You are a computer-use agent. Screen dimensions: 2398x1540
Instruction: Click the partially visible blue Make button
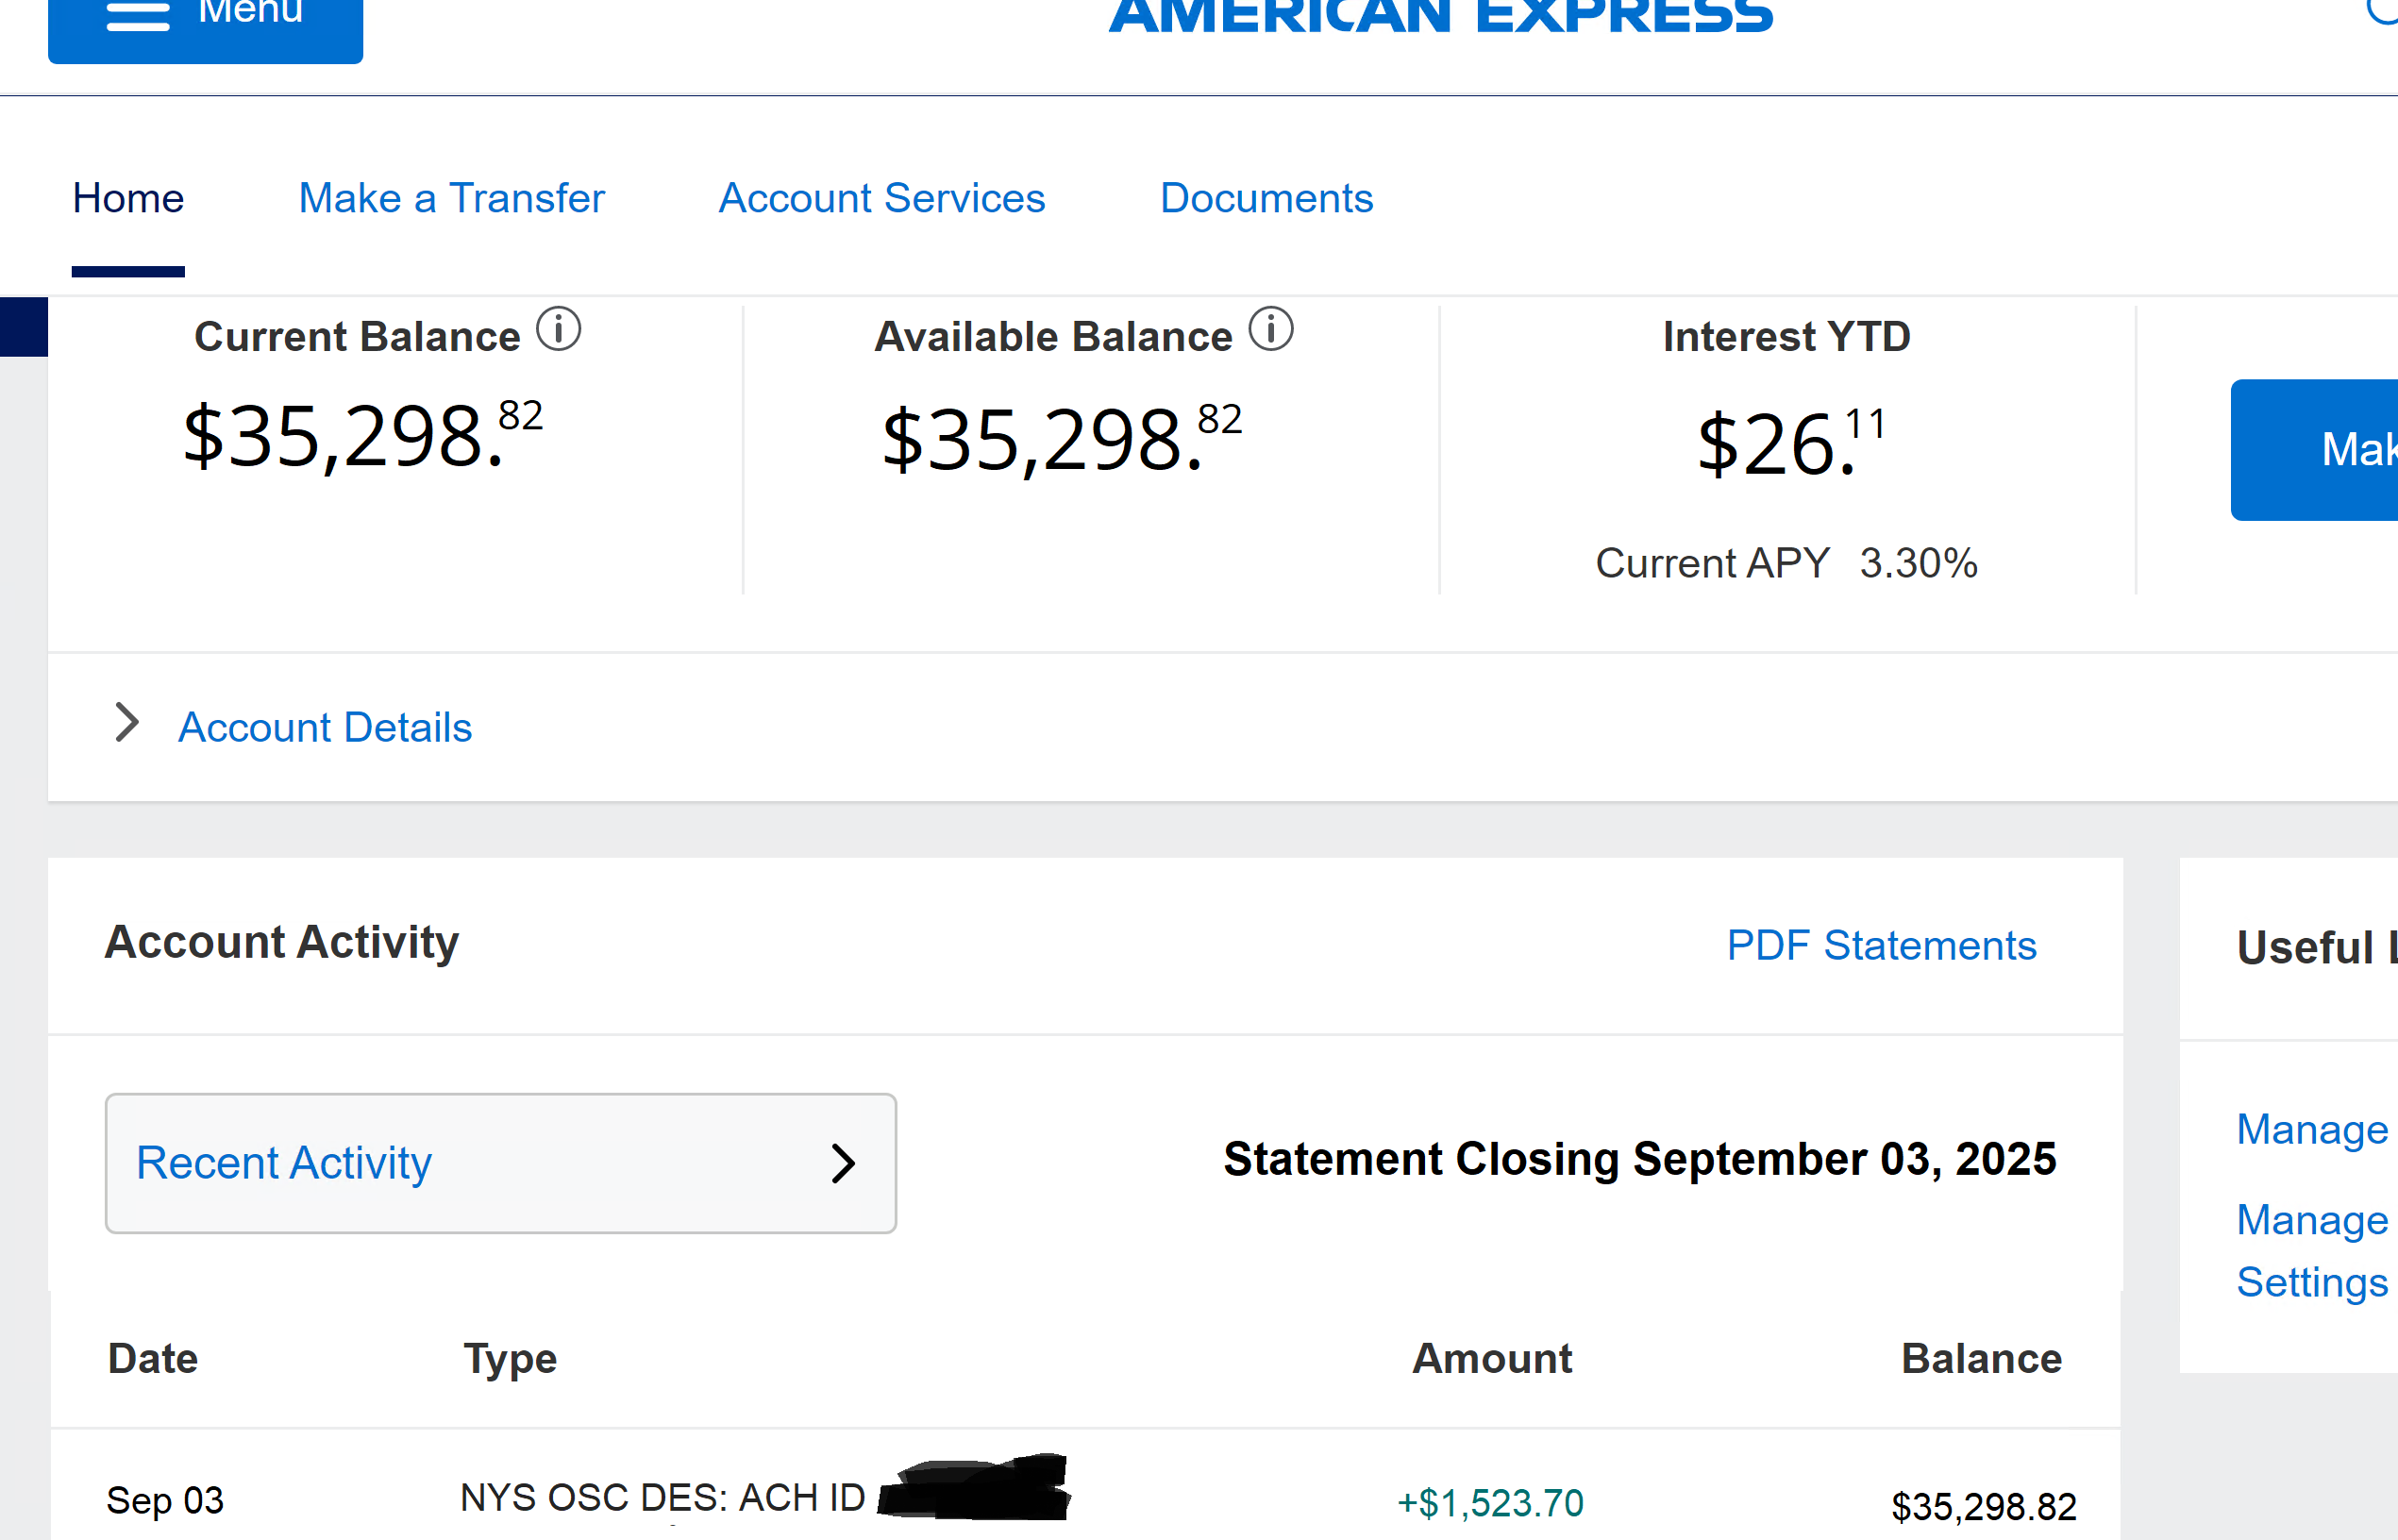(2314, 450)
